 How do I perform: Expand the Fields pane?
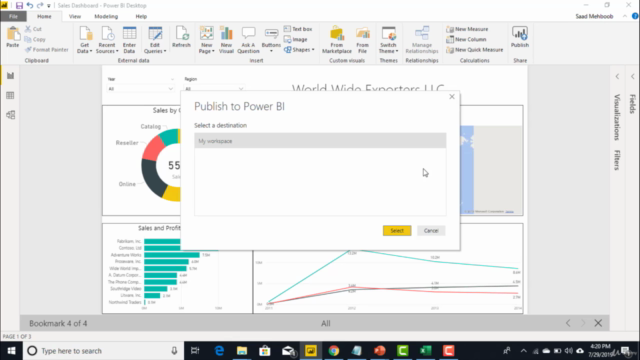632,104
